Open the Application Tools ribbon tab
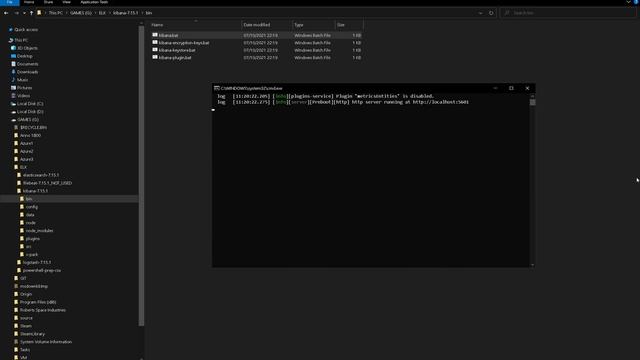The width and height of the screenshot is (640, 360). [x=94, y=2]
